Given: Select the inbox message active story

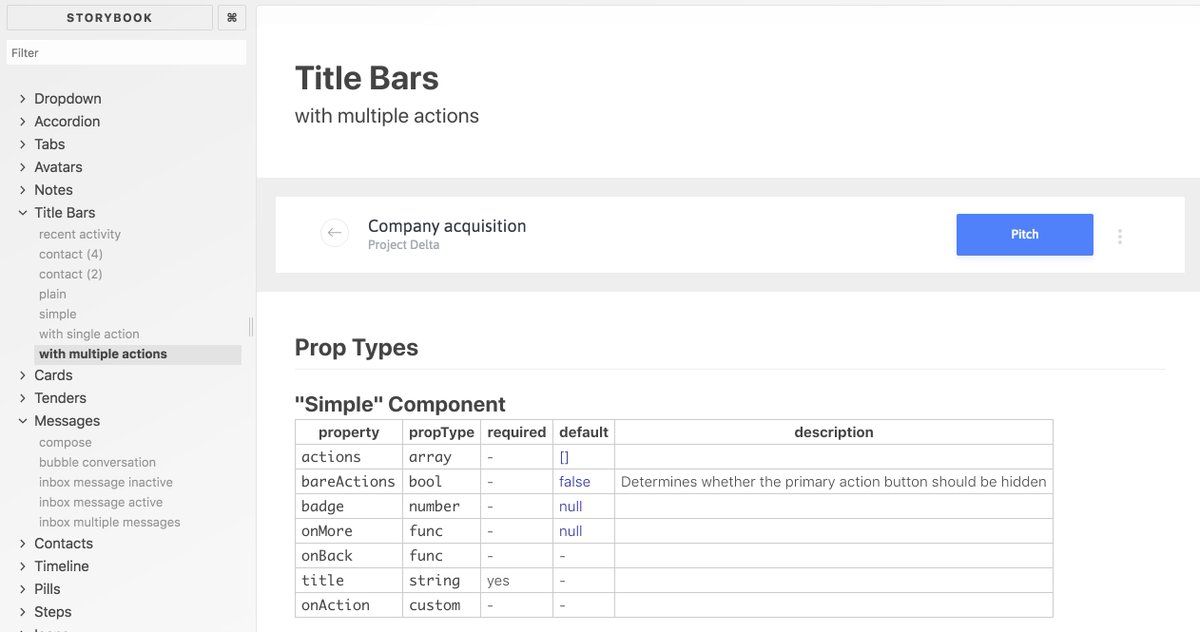Looking at the screenshot, I should [101, 502].
